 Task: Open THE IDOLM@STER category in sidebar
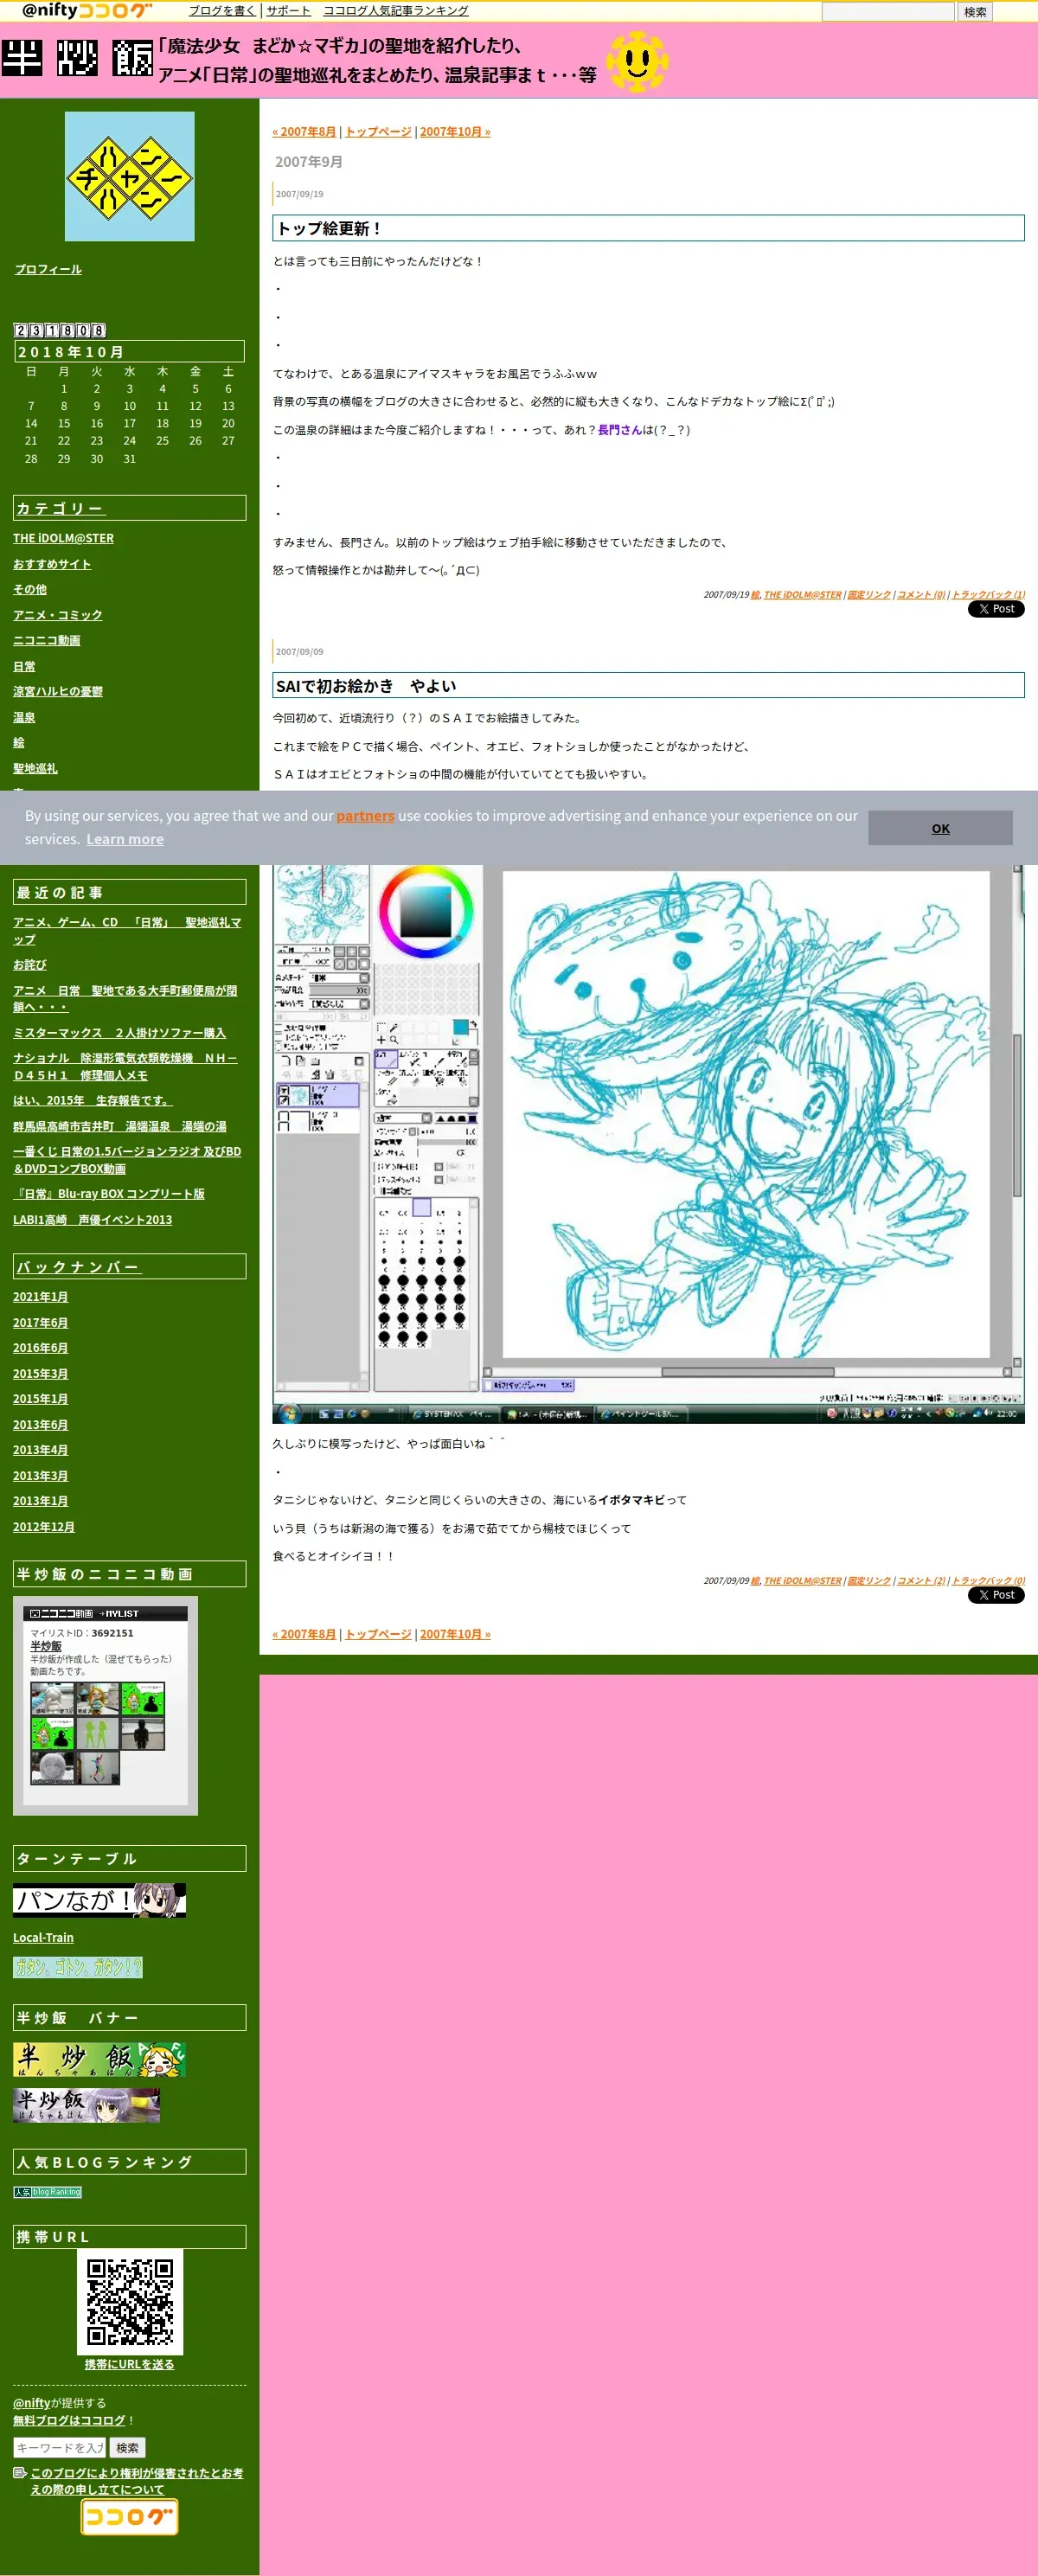(63, 538)
